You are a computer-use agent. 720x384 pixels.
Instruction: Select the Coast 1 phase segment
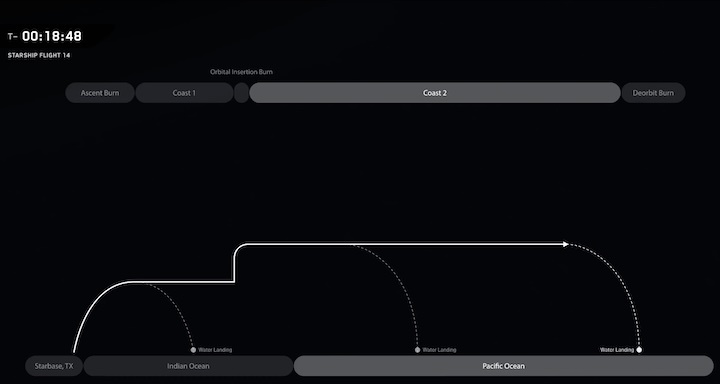coord(184,93)
